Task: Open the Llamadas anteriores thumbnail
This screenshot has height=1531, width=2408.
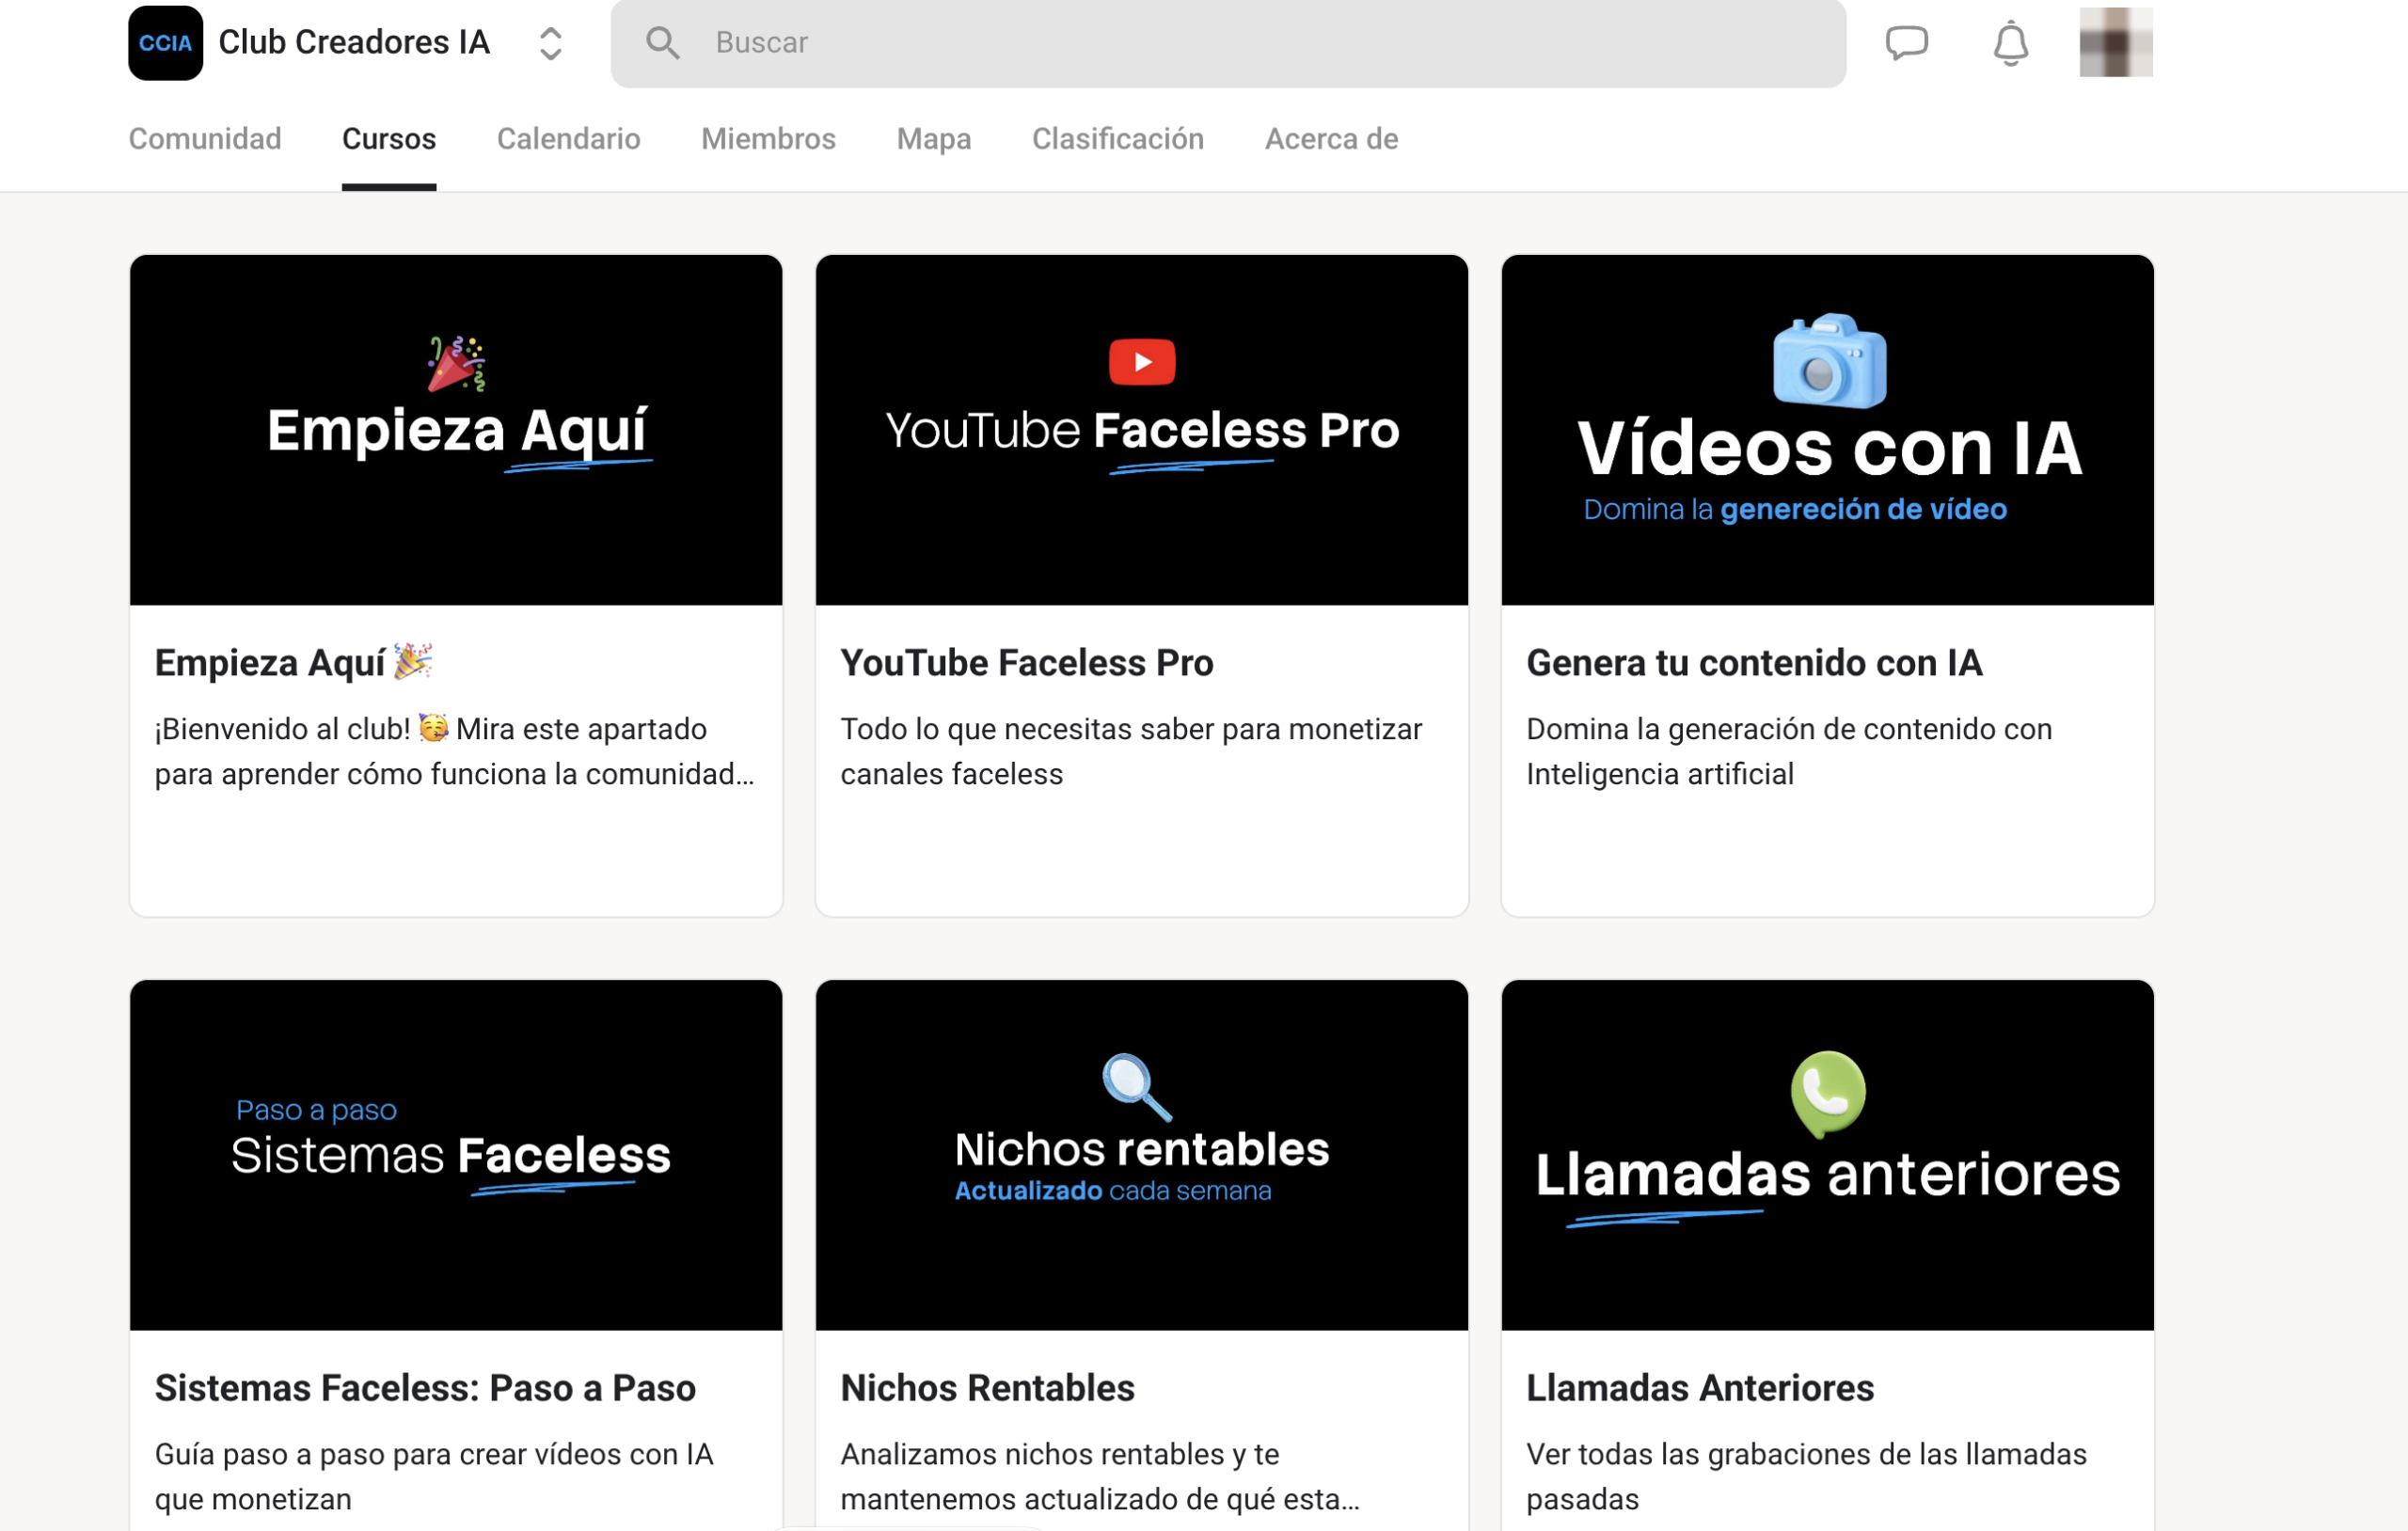Action: tap(1827, 1155)
